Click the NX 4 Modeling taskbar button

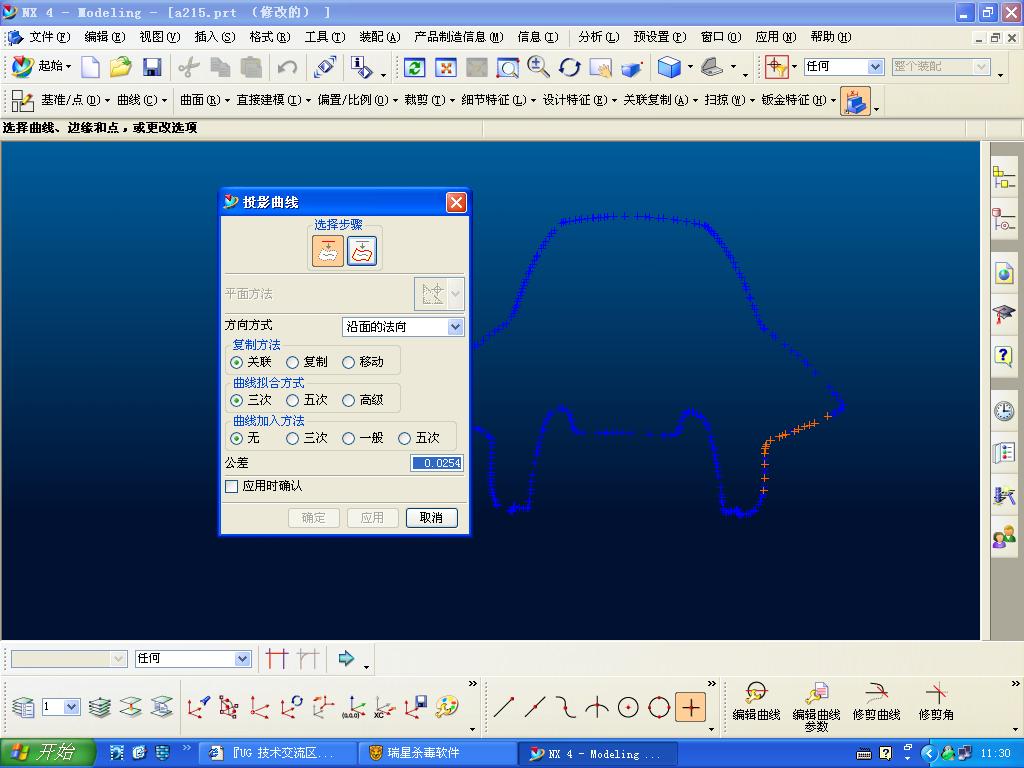point(598,753)
